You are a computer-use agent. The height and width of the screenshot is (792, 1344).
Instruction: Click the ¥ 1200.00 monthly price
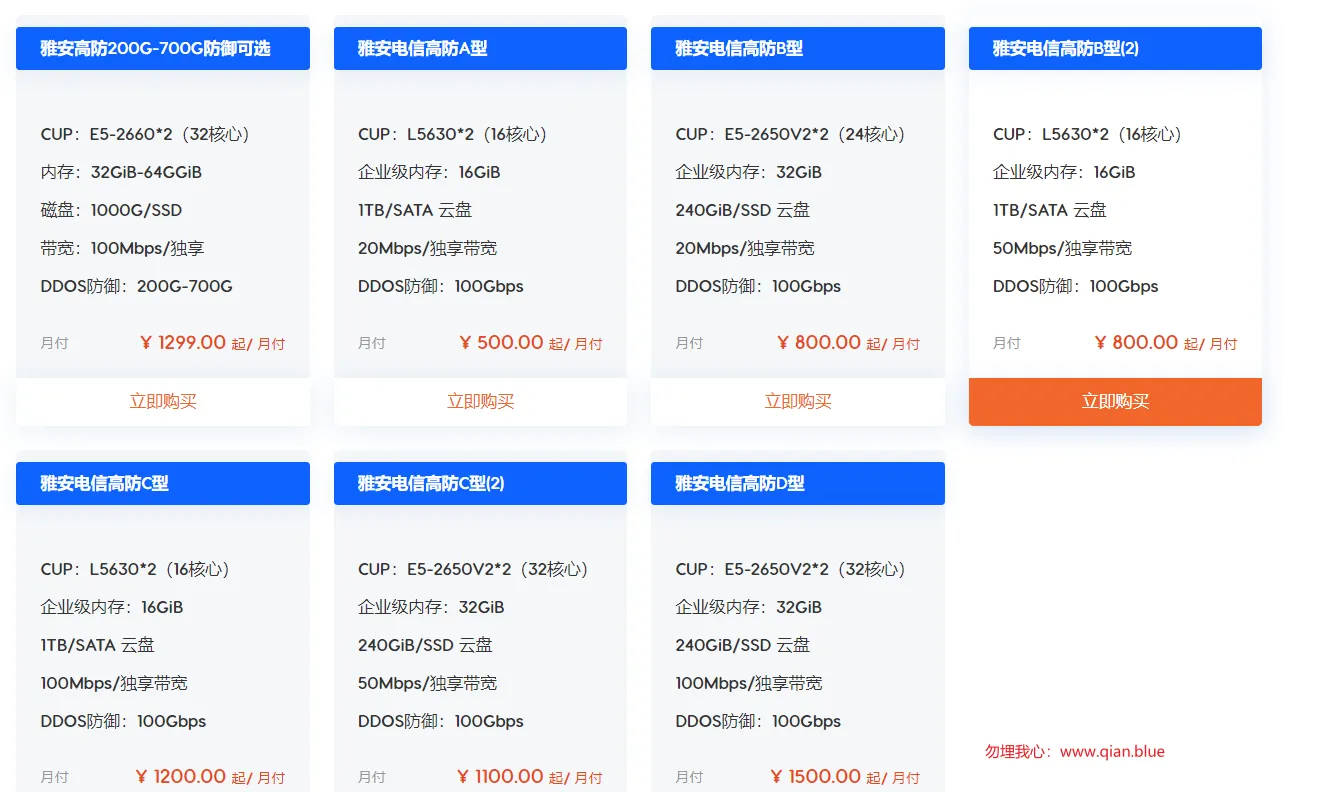(x=181, y=776)
